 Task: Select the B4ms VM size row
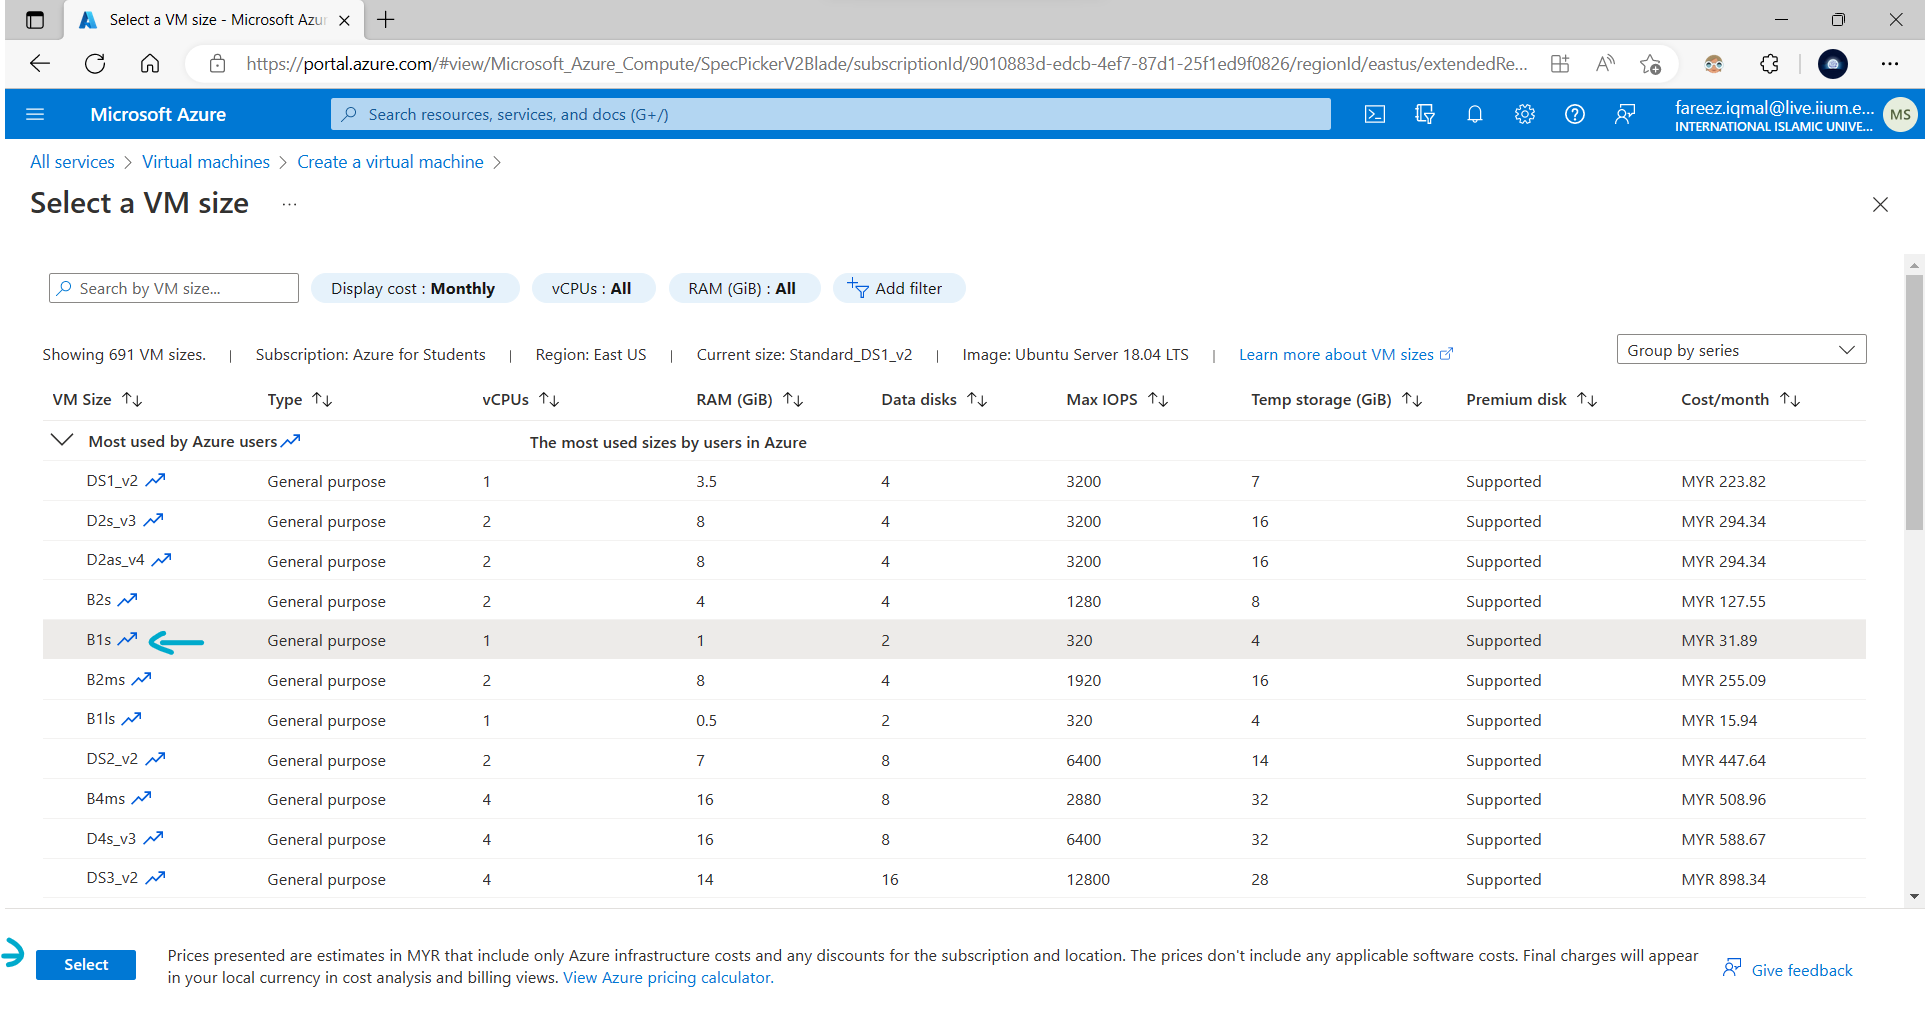tap(954, 798)
